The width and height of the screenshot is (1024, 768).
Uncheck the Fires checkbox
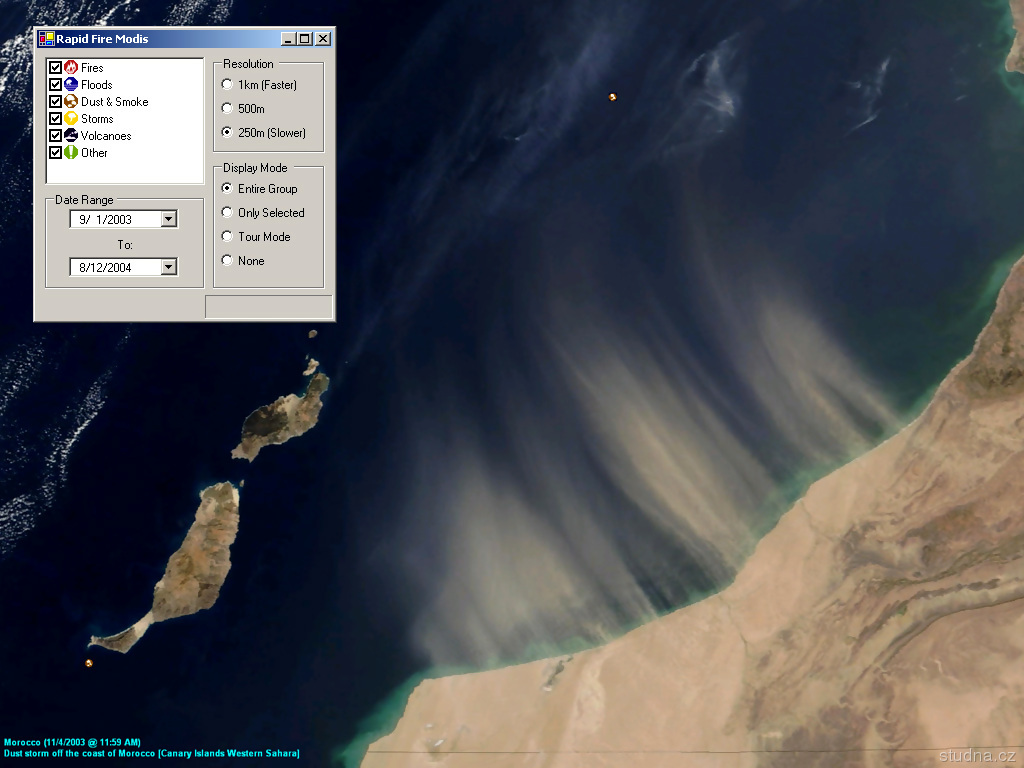click(x=55, y=68)
